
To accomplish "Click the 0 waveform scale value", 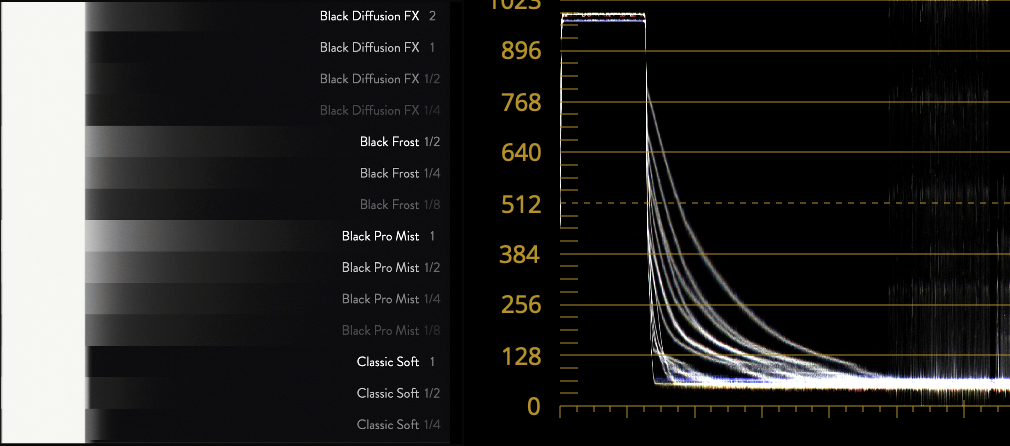I will coord(533,407).
